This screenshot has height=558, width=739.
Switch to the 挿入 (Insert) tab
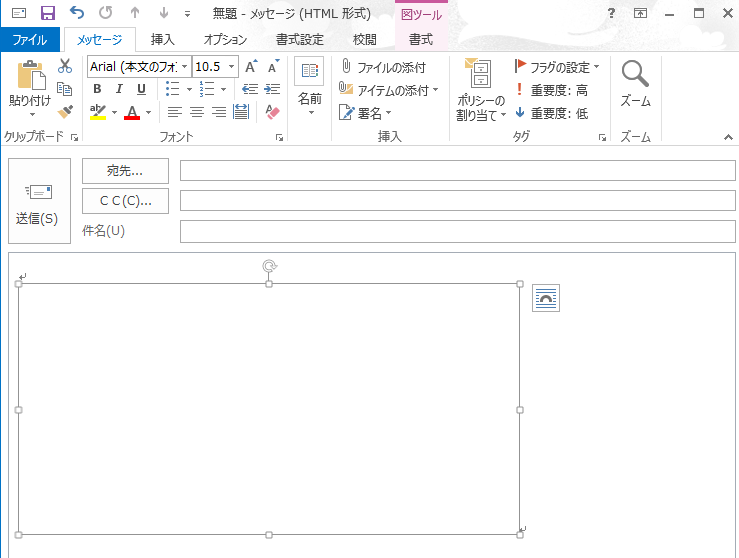[162, 40]
